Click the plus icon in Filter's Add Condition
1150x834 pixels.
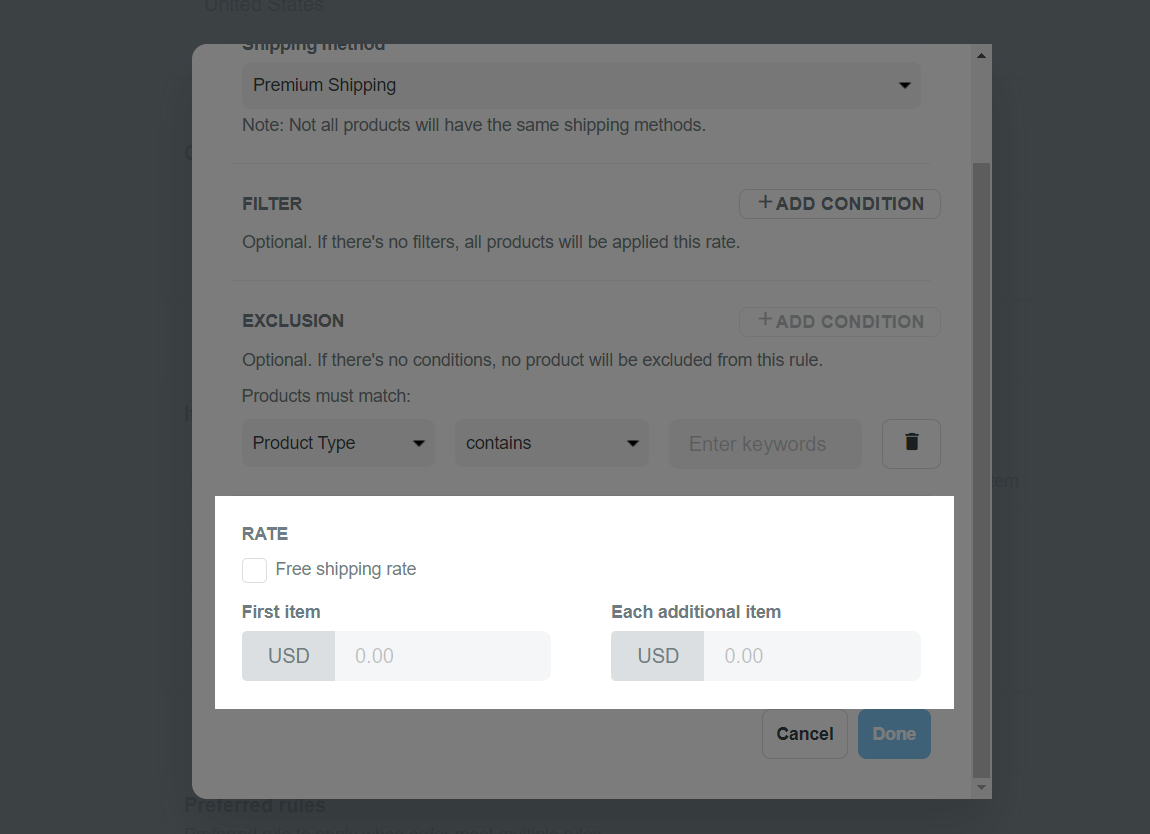point(765,202)
